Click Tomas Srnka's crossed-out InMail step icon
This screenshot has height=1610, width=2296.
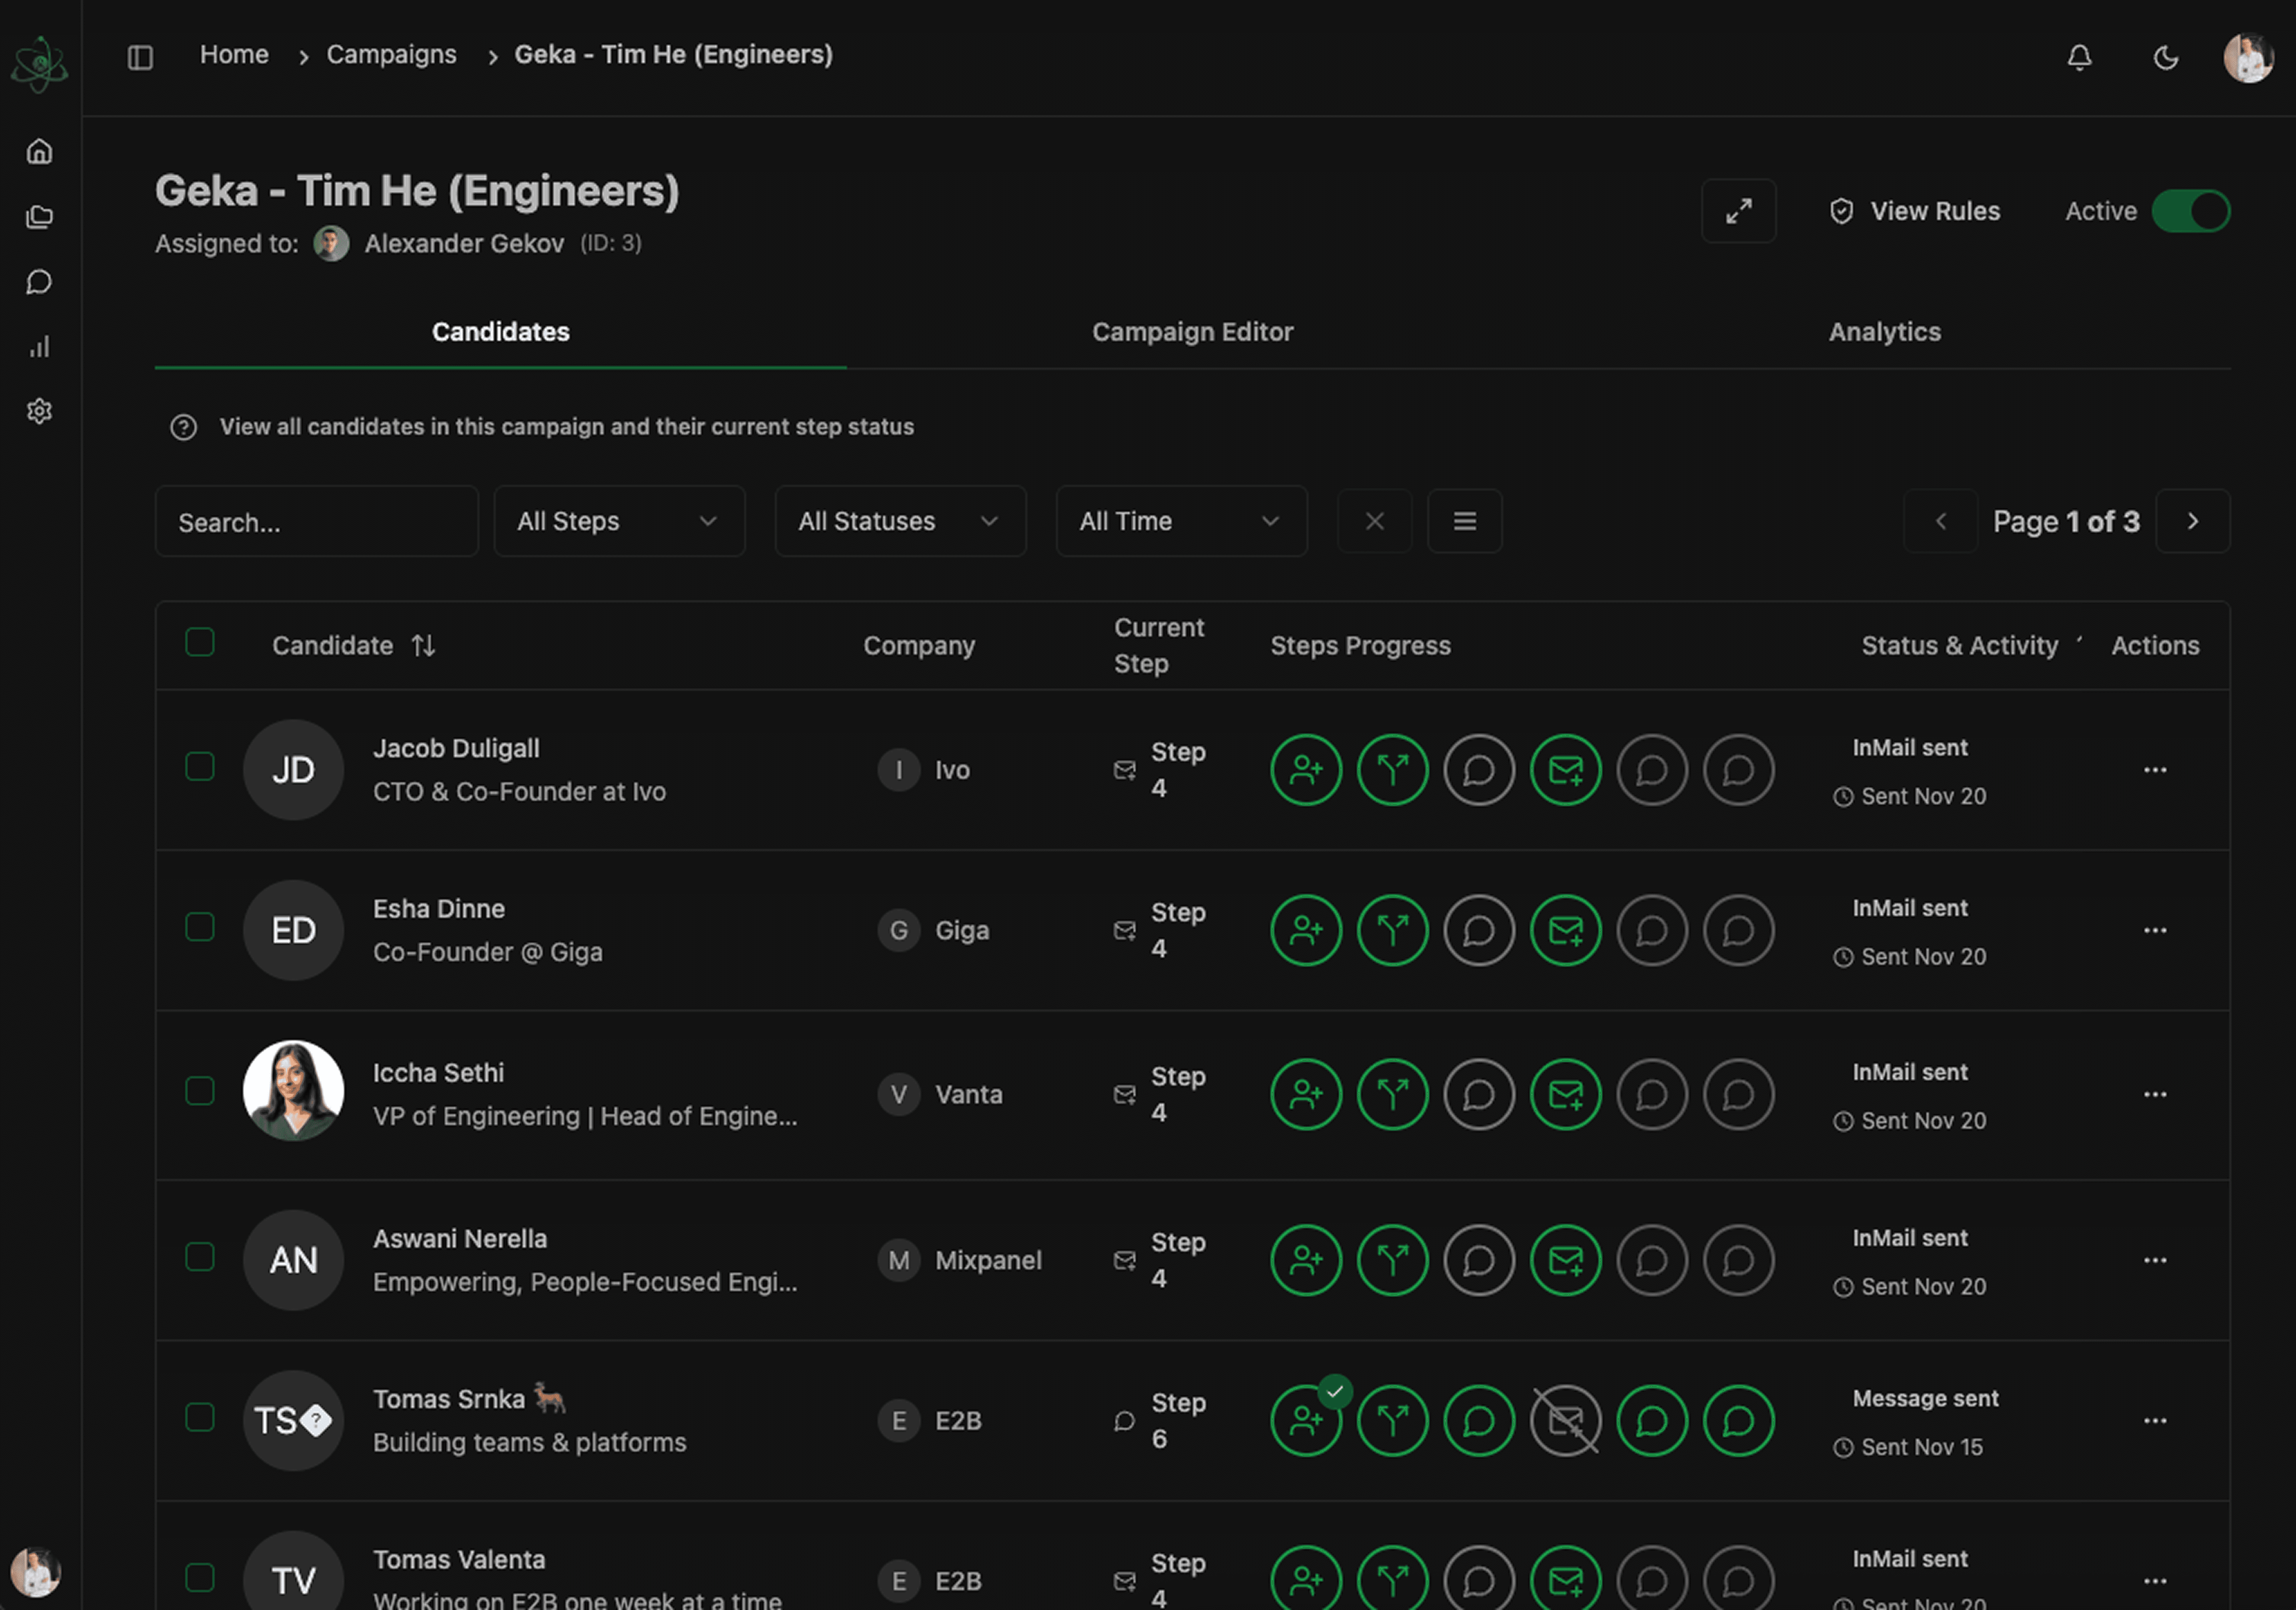coord(1565,1420)
